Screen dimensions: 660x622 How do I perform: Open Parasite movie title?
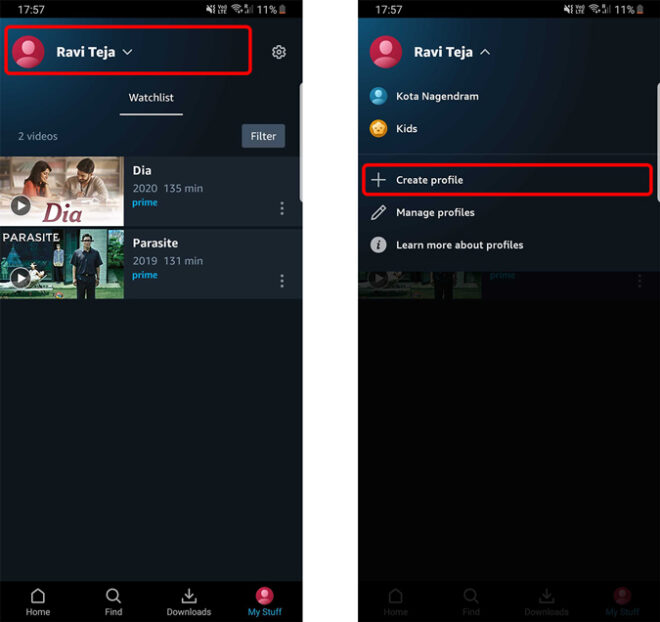[155, 243]
